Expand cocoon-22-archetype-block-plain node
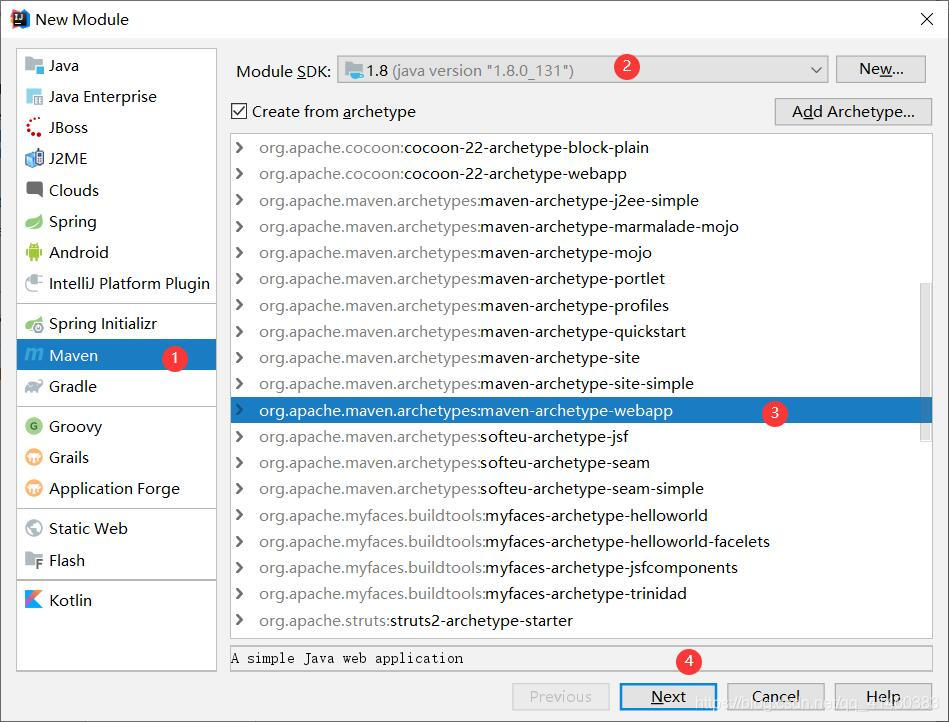This screenshot has width=949, height=722. (240, 147)
